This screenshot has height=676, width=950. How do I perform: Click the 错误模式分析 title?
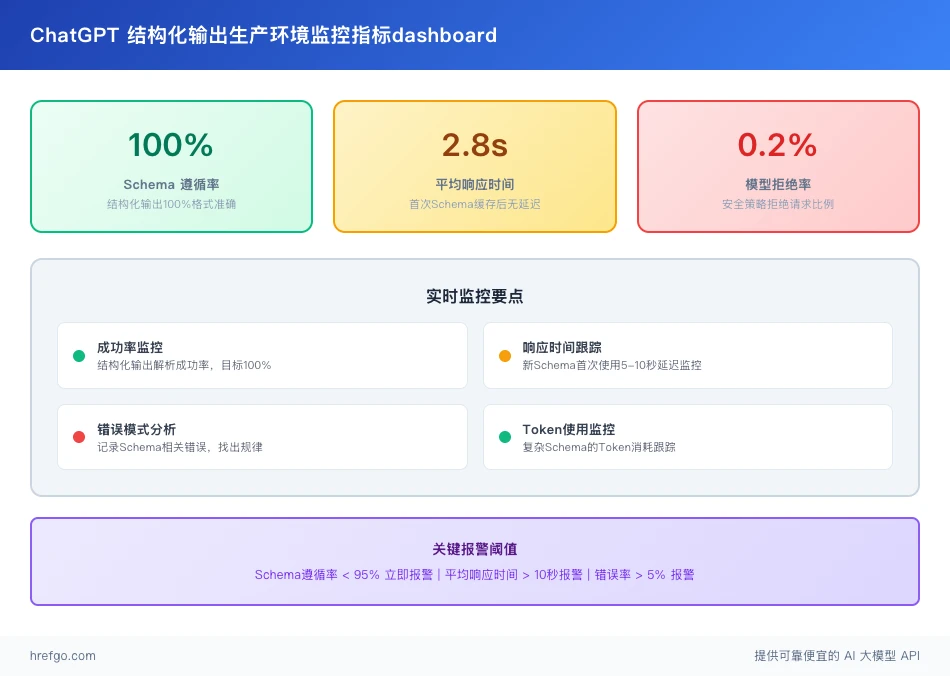(137, 429)
